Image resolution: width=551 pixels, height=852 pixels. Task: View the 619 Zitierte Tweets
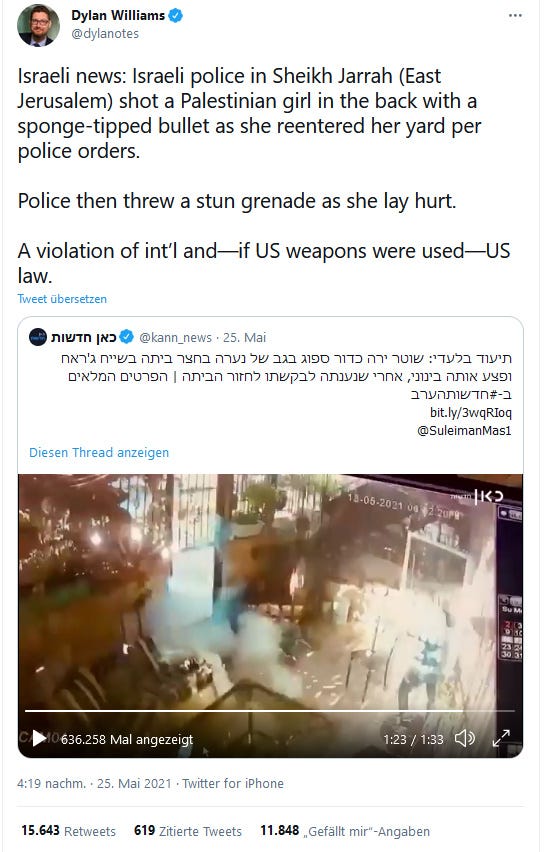[187, 831]
